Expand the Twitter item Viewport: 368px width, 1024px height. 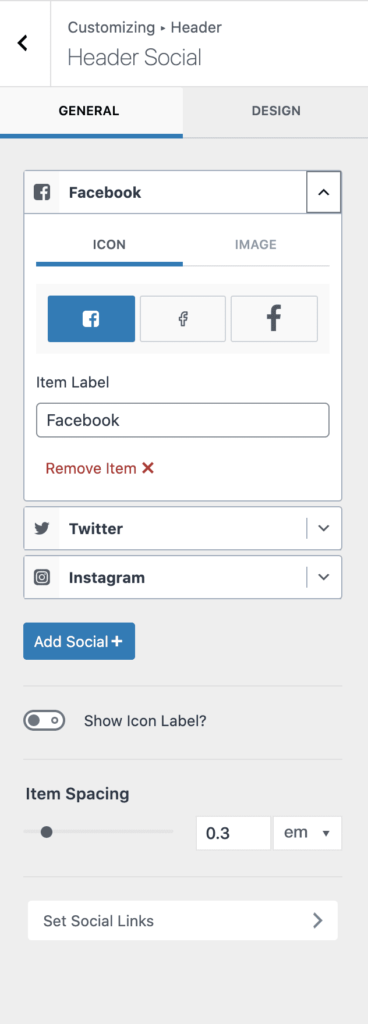click(324, 528)
